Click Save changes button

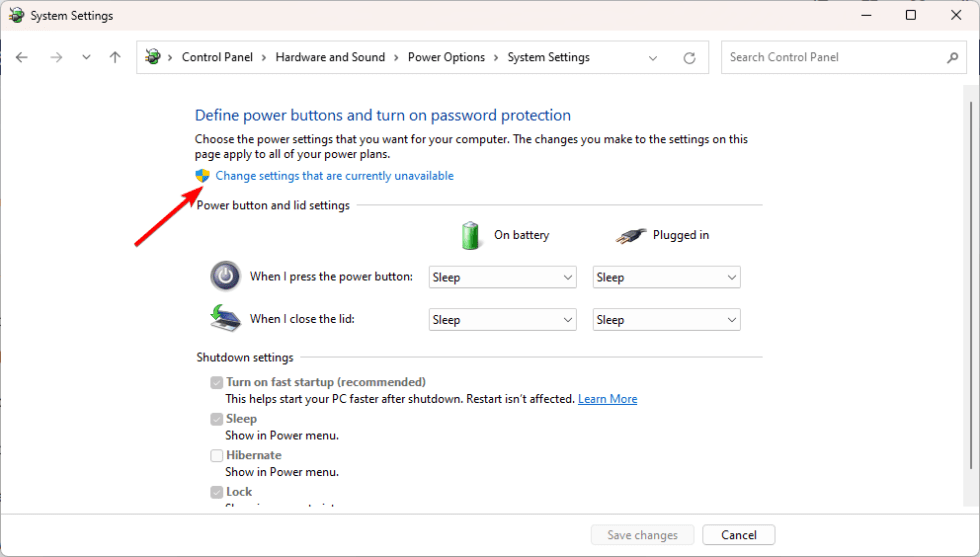coord(642,535)
